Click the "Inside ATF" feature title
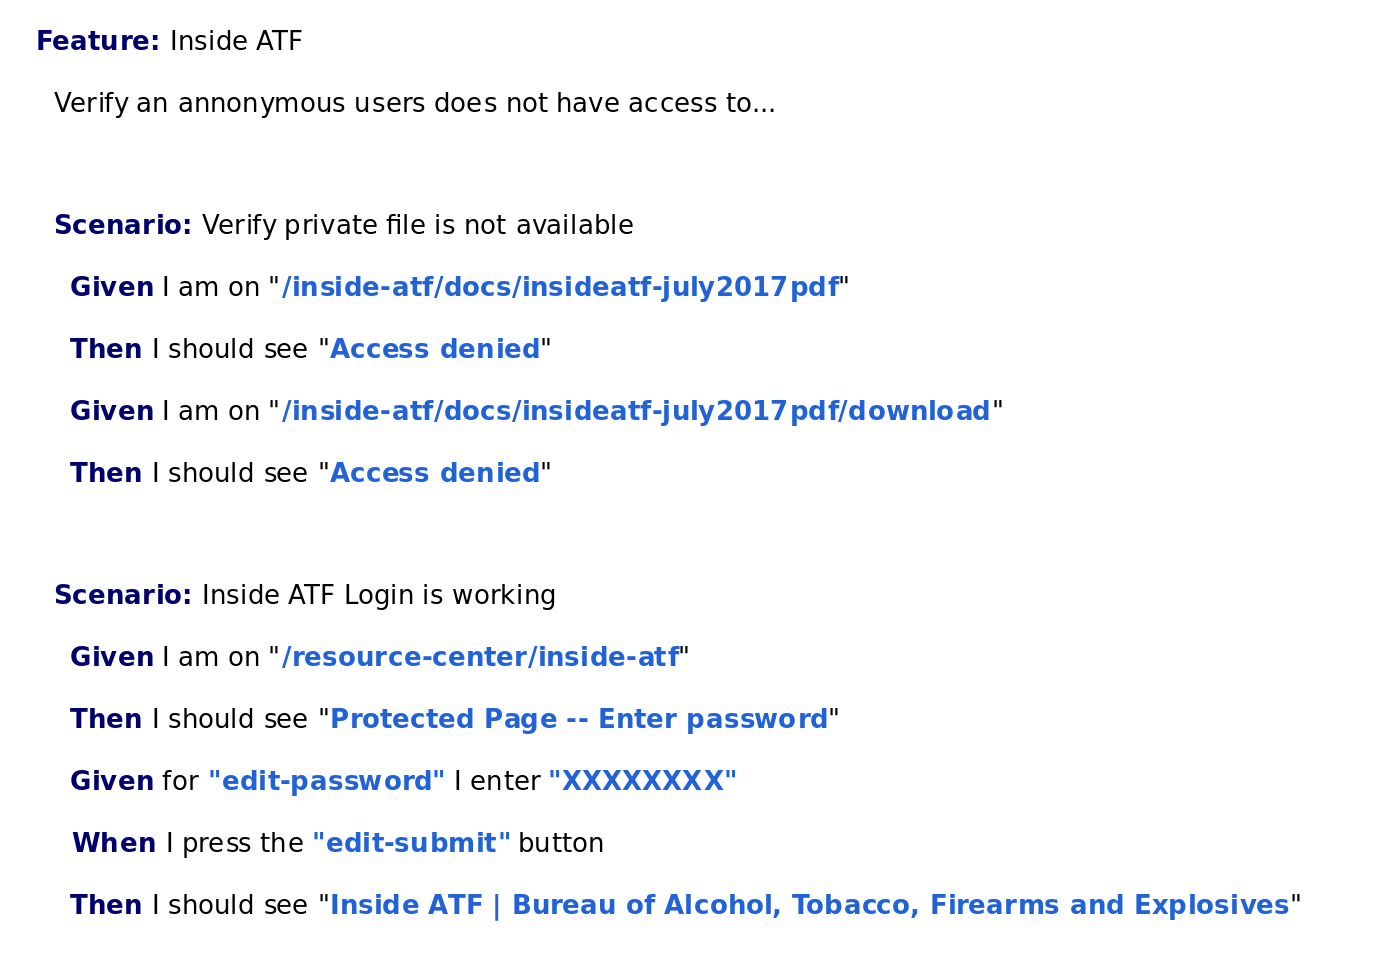The height and width of the screenshot is (958, 1386). (x=236, y=42)
